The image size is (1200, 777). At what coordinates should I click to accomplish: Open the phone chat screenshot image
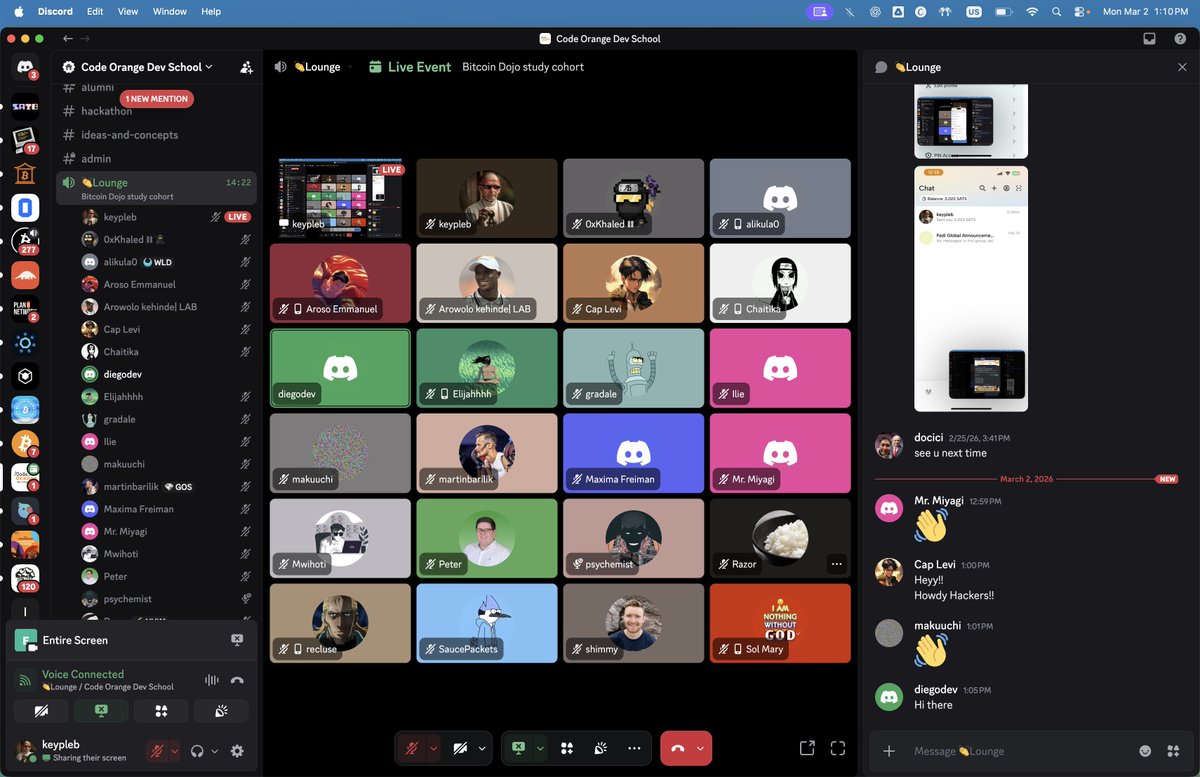[971, 288]
